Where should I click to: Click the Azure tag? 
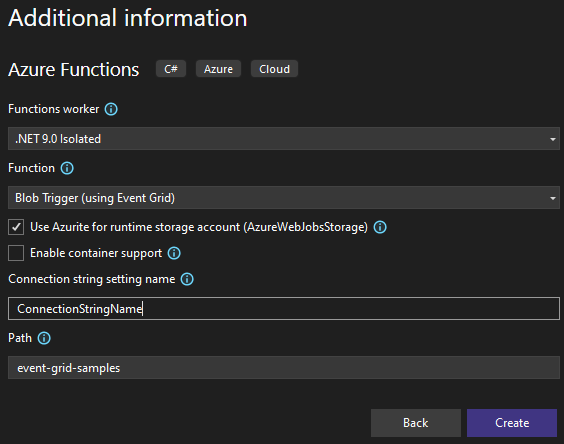point(218,69)
